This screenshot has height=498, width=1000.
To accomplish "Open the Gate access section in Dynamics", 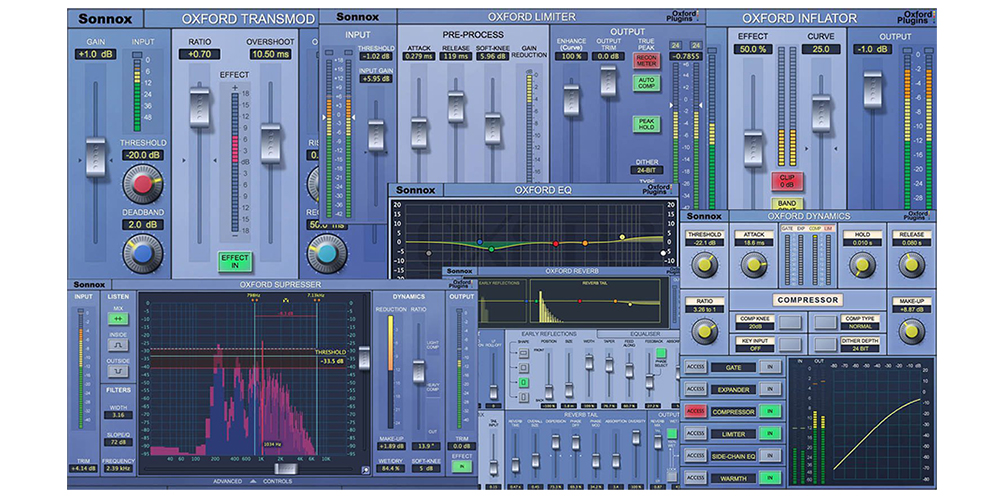I will [x=696, y=367].
